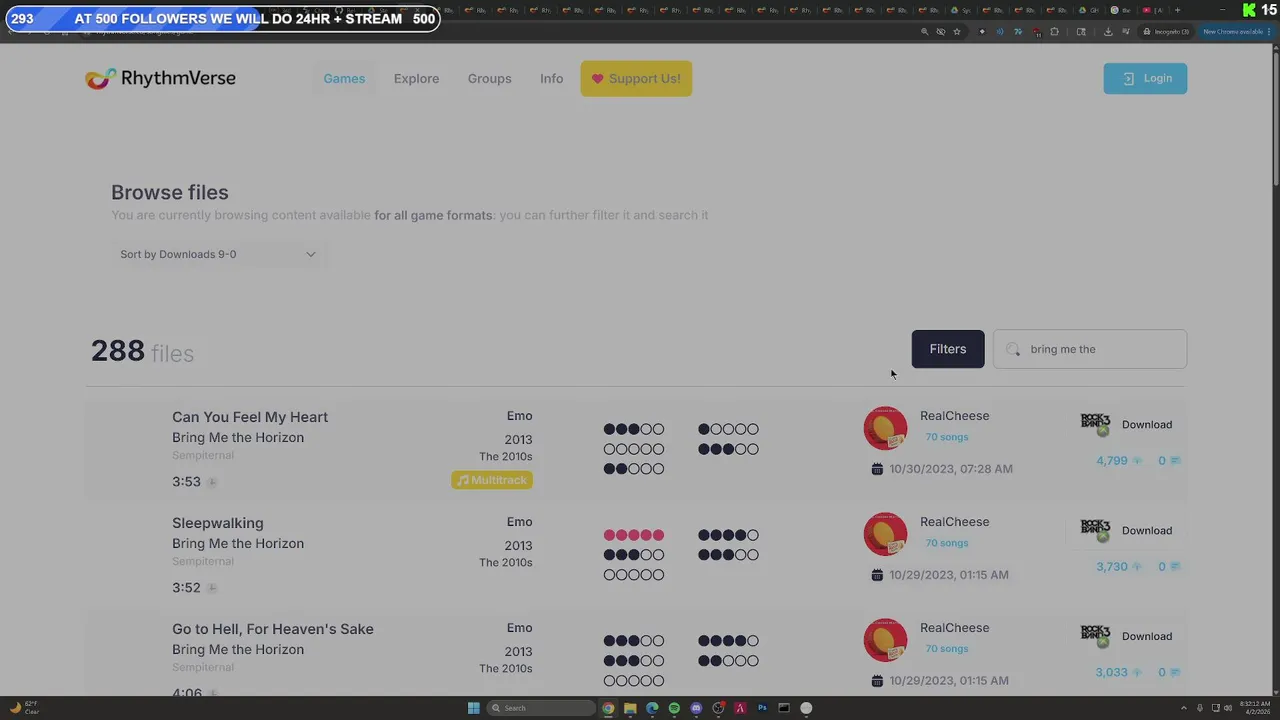Open File Explorer from the taskbar
The width and height of the screenshot is (1280, 720).
coord(630,708)
